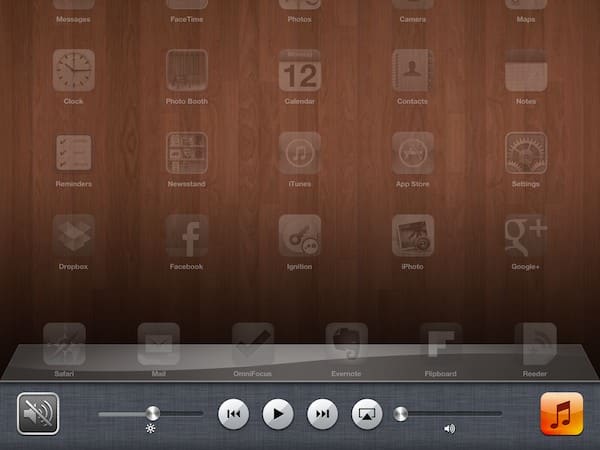600x450 pixels.
Task: Open the Settings app
Action: (526, 153)
